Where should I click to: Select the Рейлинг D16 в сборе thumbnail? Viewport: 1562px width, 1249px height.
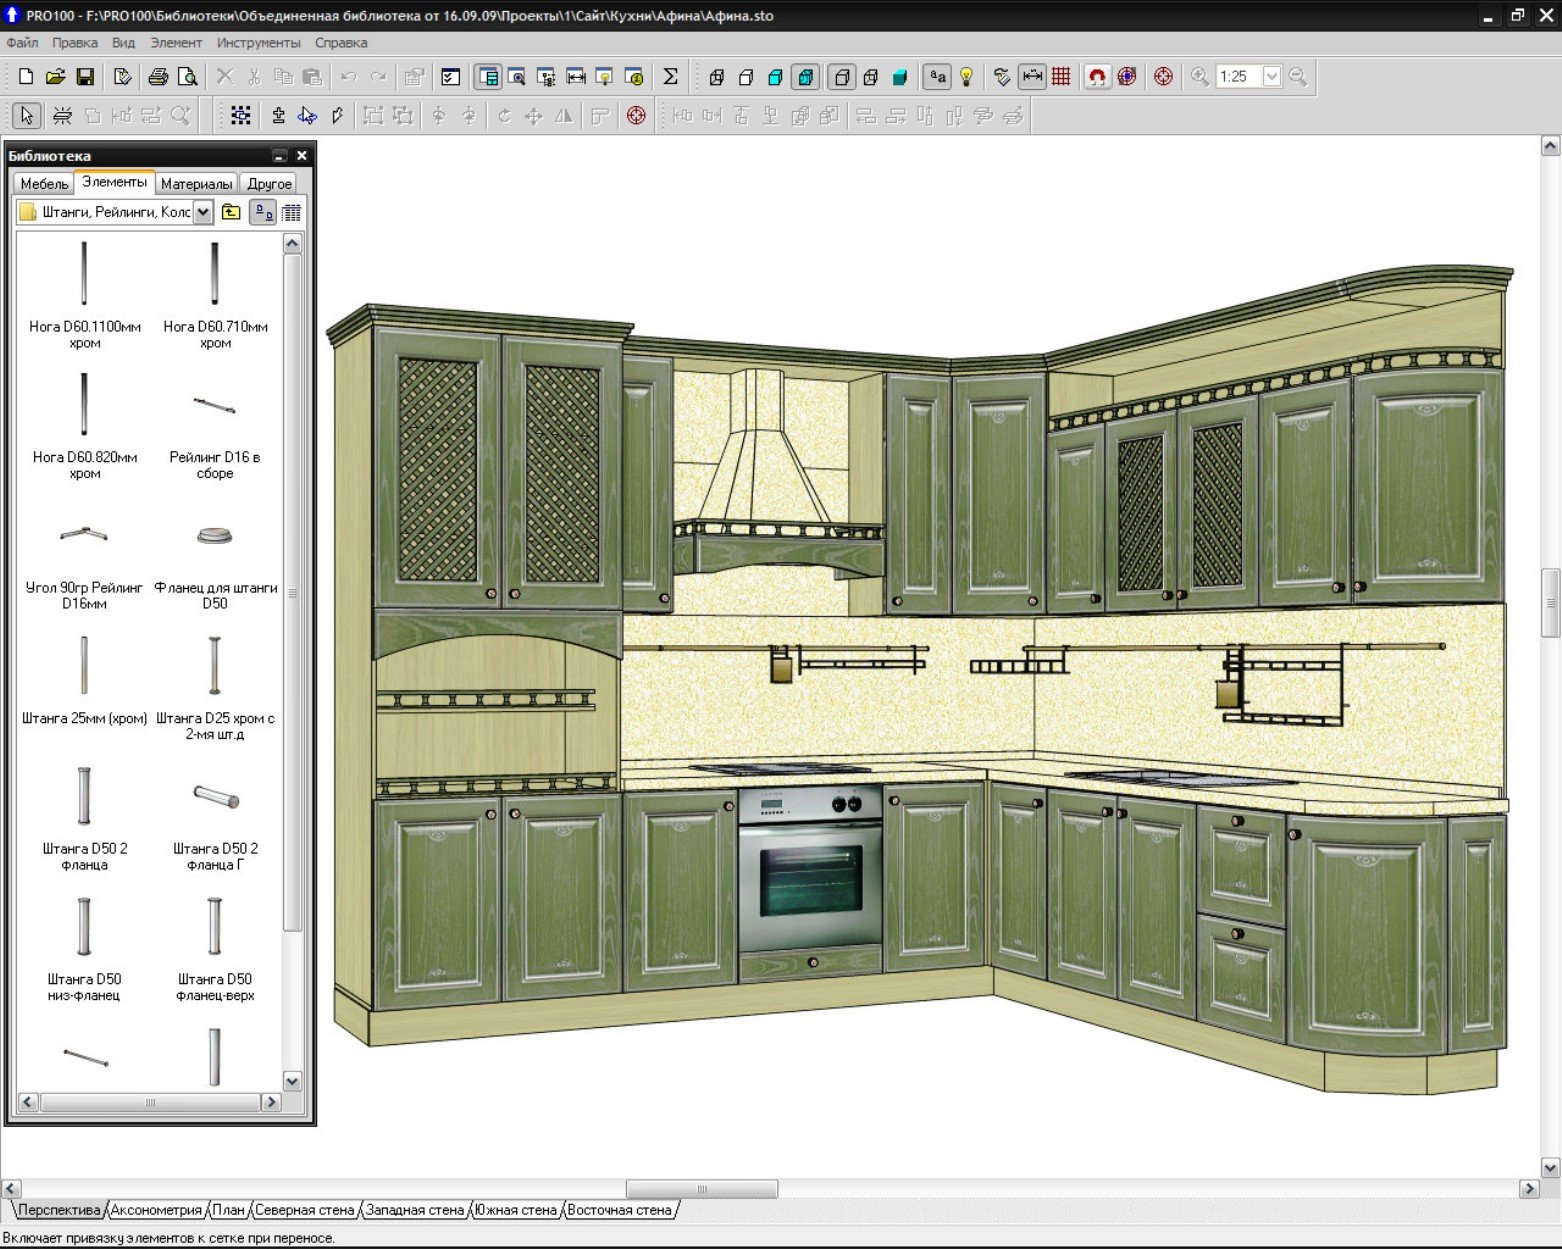215,406
